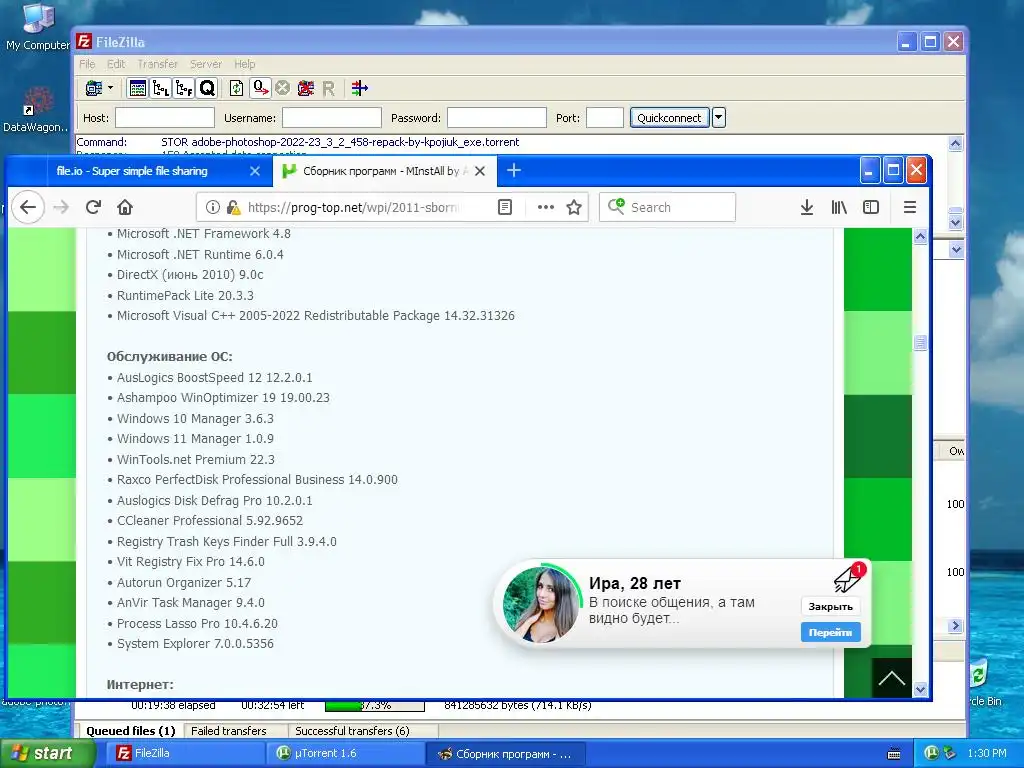This screenshot has width=1024, height=768.
Task: Open FileZilla Edit menu
Action: (116, 64)
